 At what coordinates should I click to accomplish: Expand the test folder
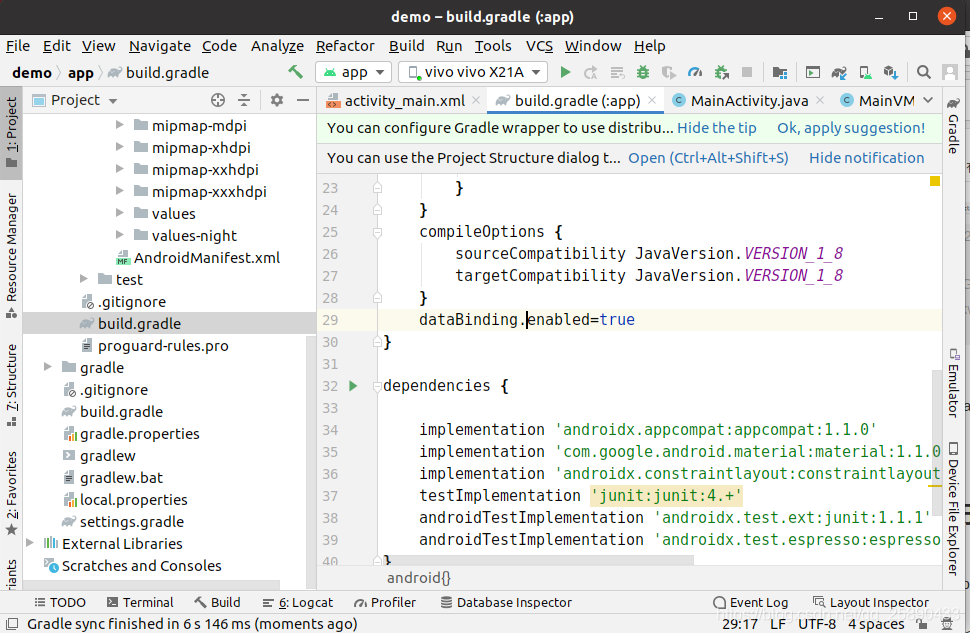(84, 279)
